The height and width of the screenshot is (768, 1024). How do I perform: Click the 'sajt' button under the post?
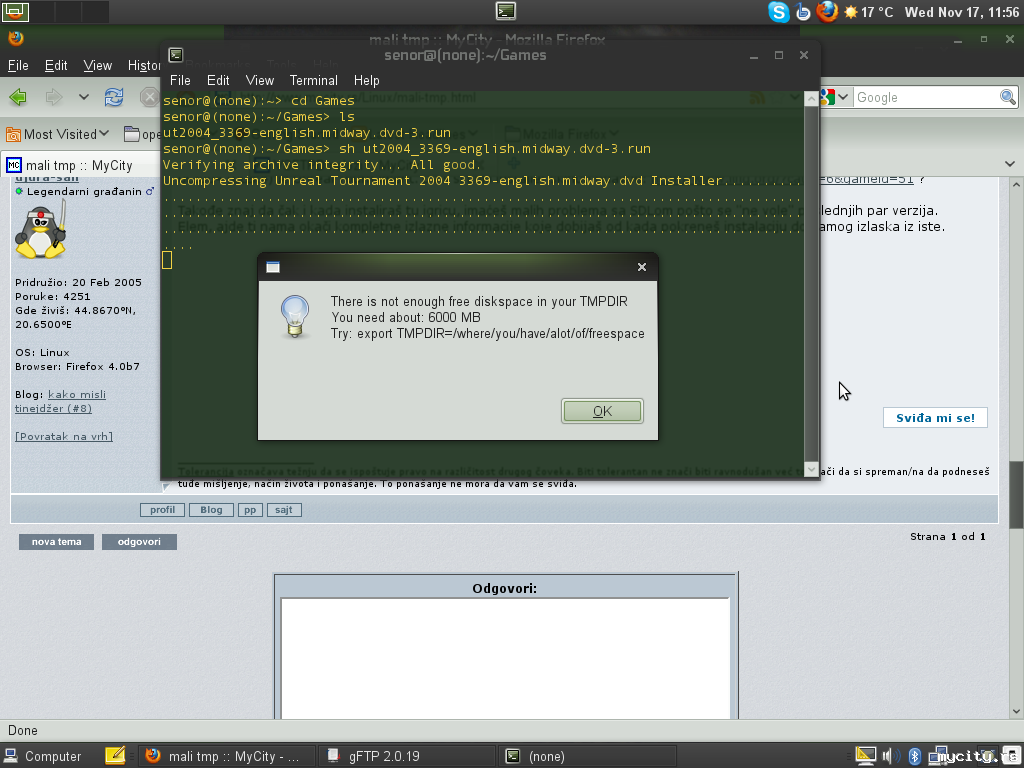coord(284,509)
